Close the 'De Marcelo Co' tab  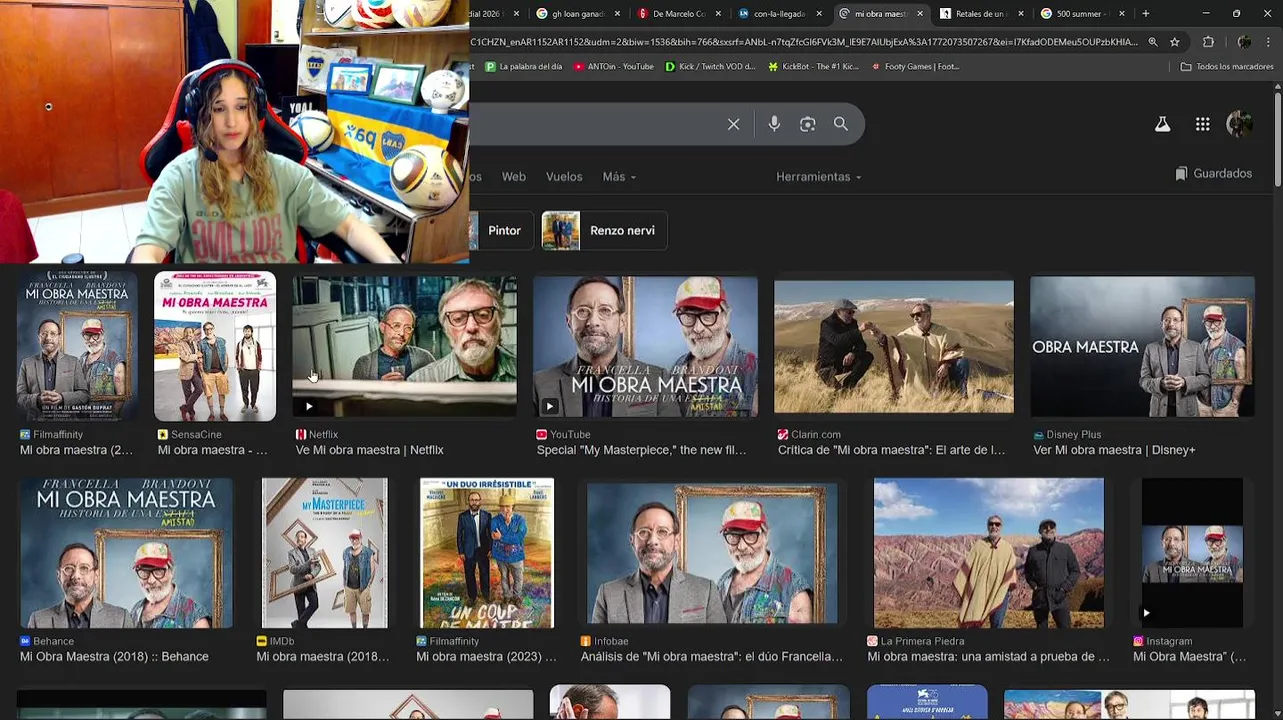click(718, 14)
